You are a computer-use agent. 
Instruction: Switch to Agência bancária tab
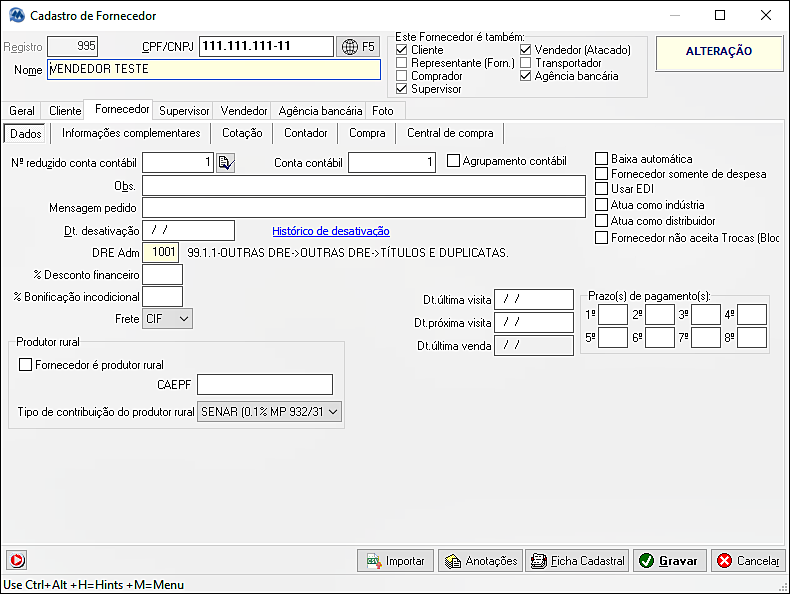(x=320, y=111)
